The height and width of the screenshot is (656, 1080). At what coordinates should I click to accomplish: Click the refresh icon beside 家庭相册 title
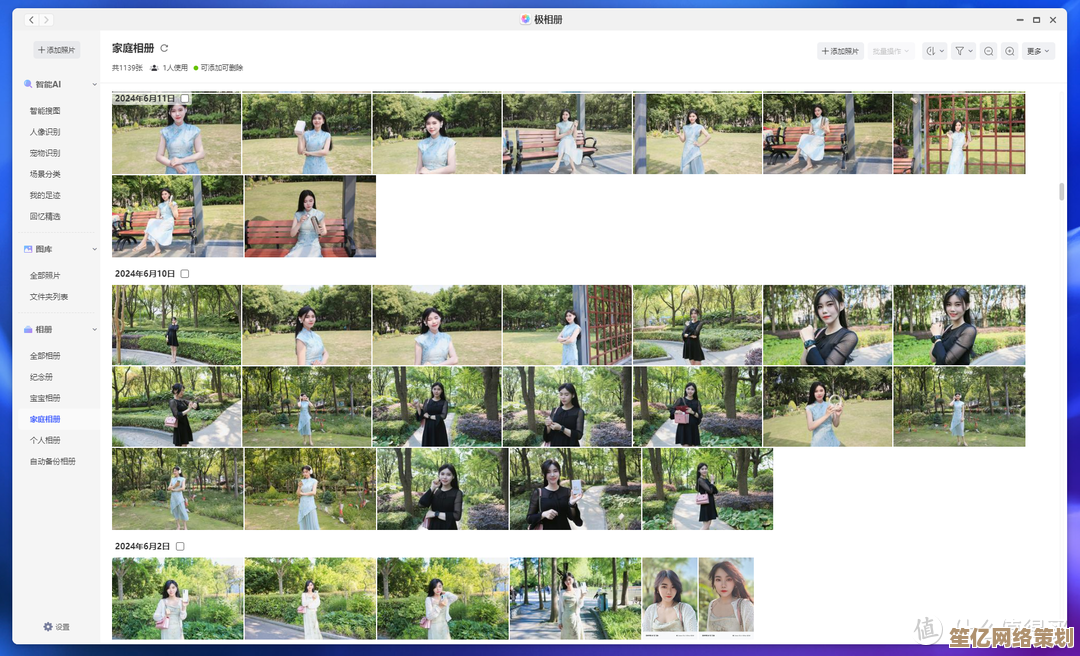click(164, 48)
